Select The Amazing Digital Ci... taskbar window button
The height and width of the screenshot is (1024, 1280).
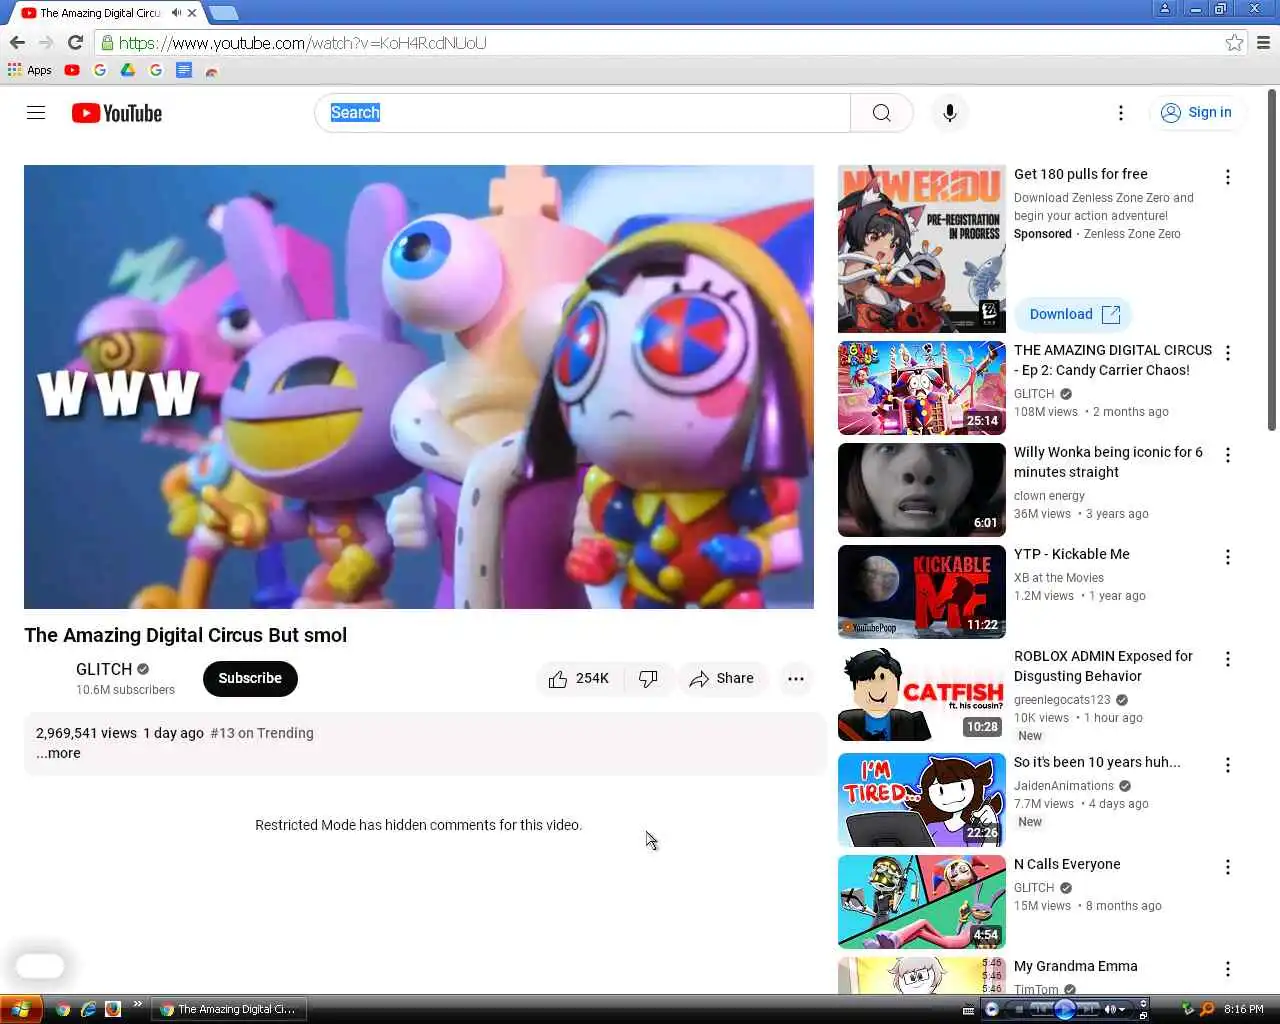[229, 1009]
